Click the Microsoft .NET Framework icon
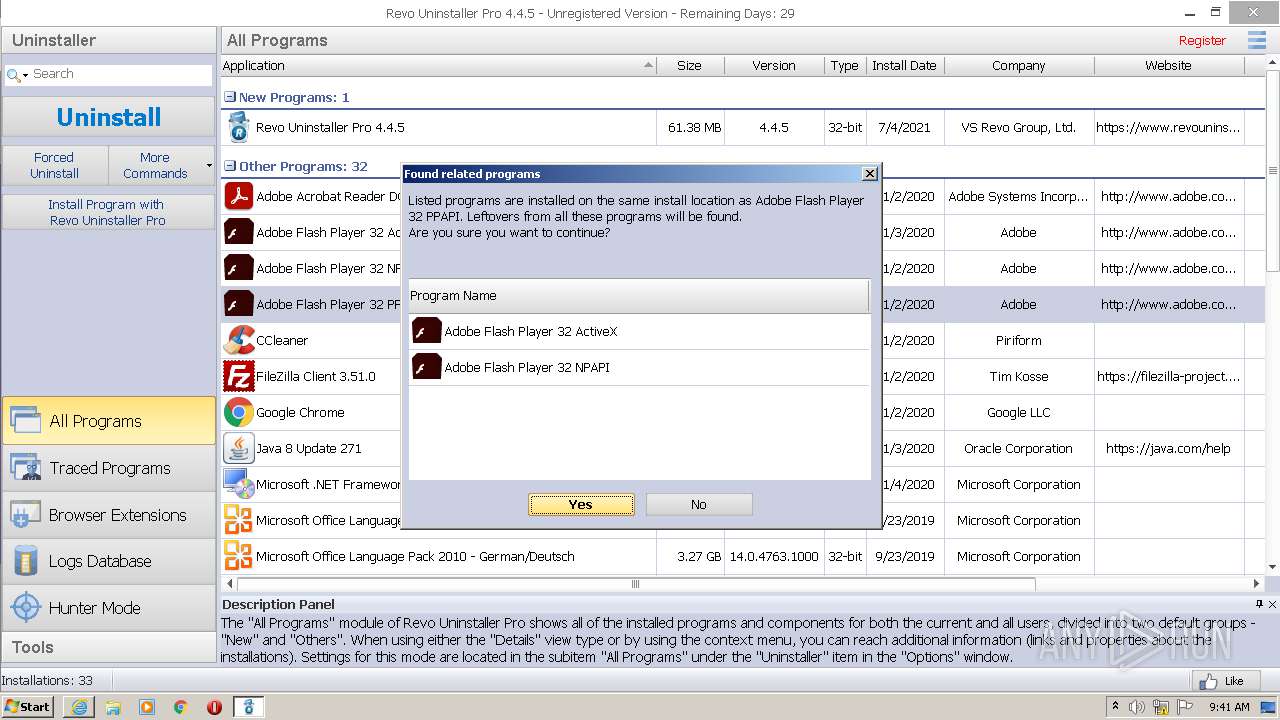1280x720 pixels. pos(238,484)
